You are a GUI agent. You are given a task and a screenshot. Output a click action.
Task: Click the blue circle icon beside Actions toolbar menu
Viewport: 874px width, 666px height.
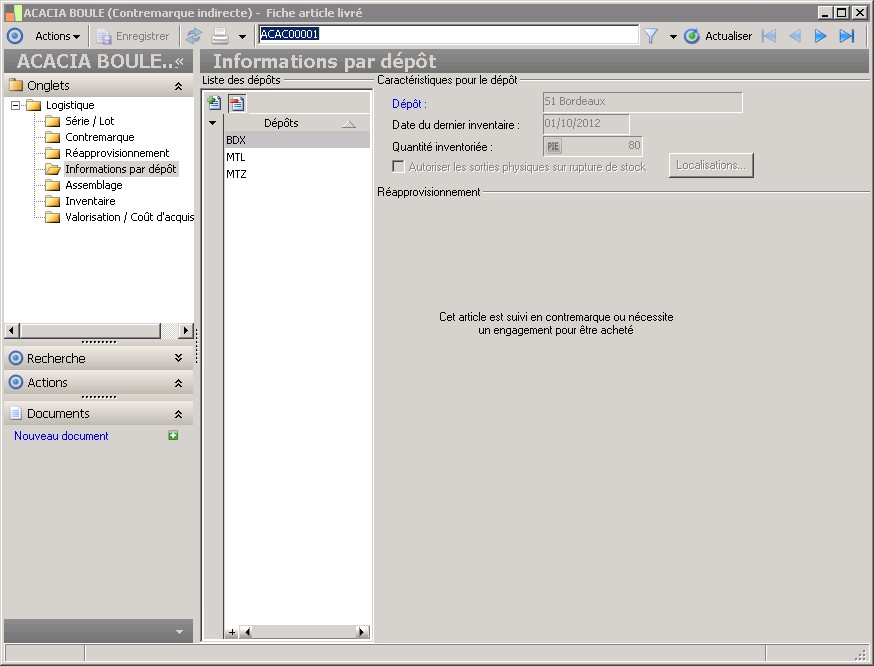[15, 36]
